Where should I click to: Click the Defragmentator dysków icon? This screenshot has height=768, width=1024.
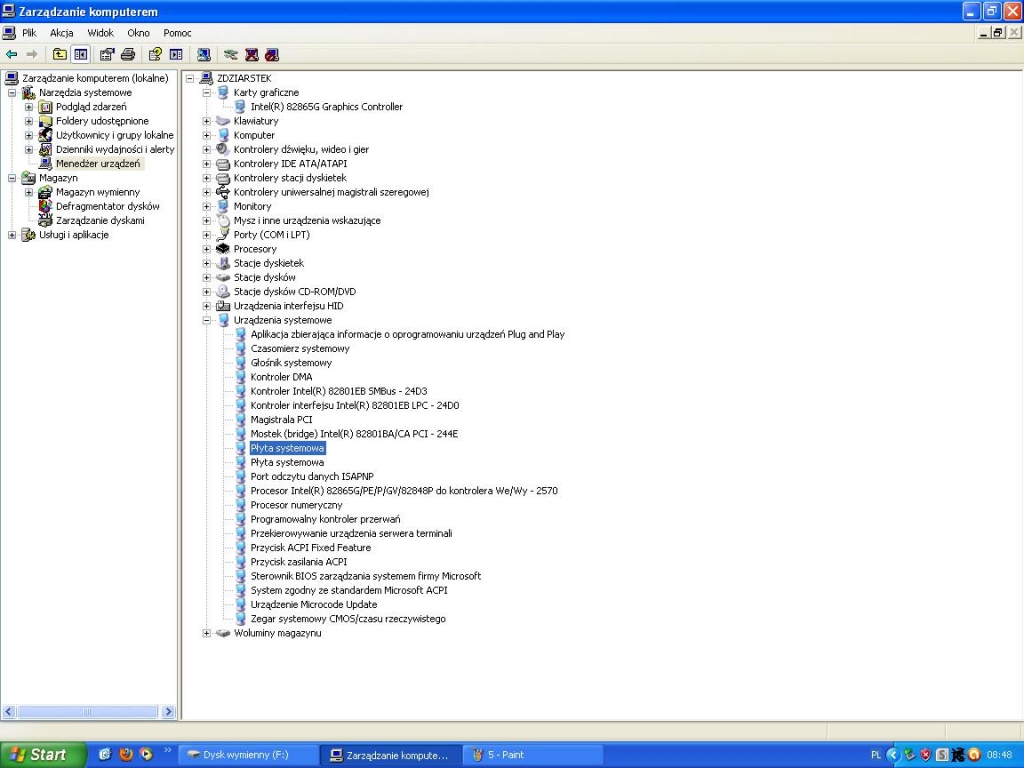pos(45,206)
